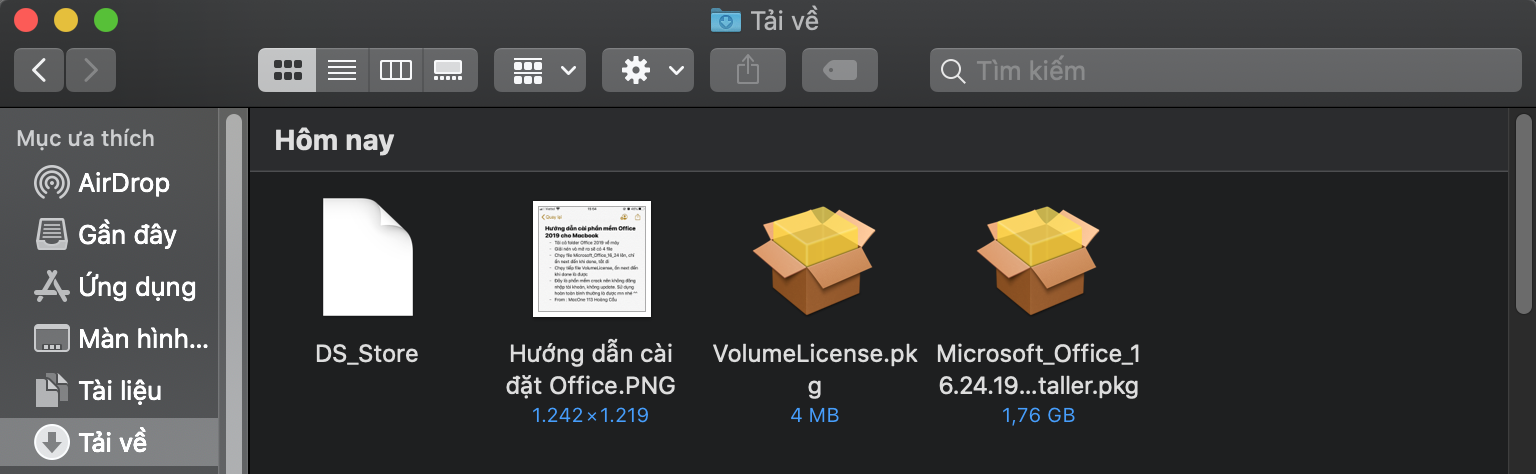Click the Ứng dụng applications icon
The image size is (1536, 474).
pos(51,287)
